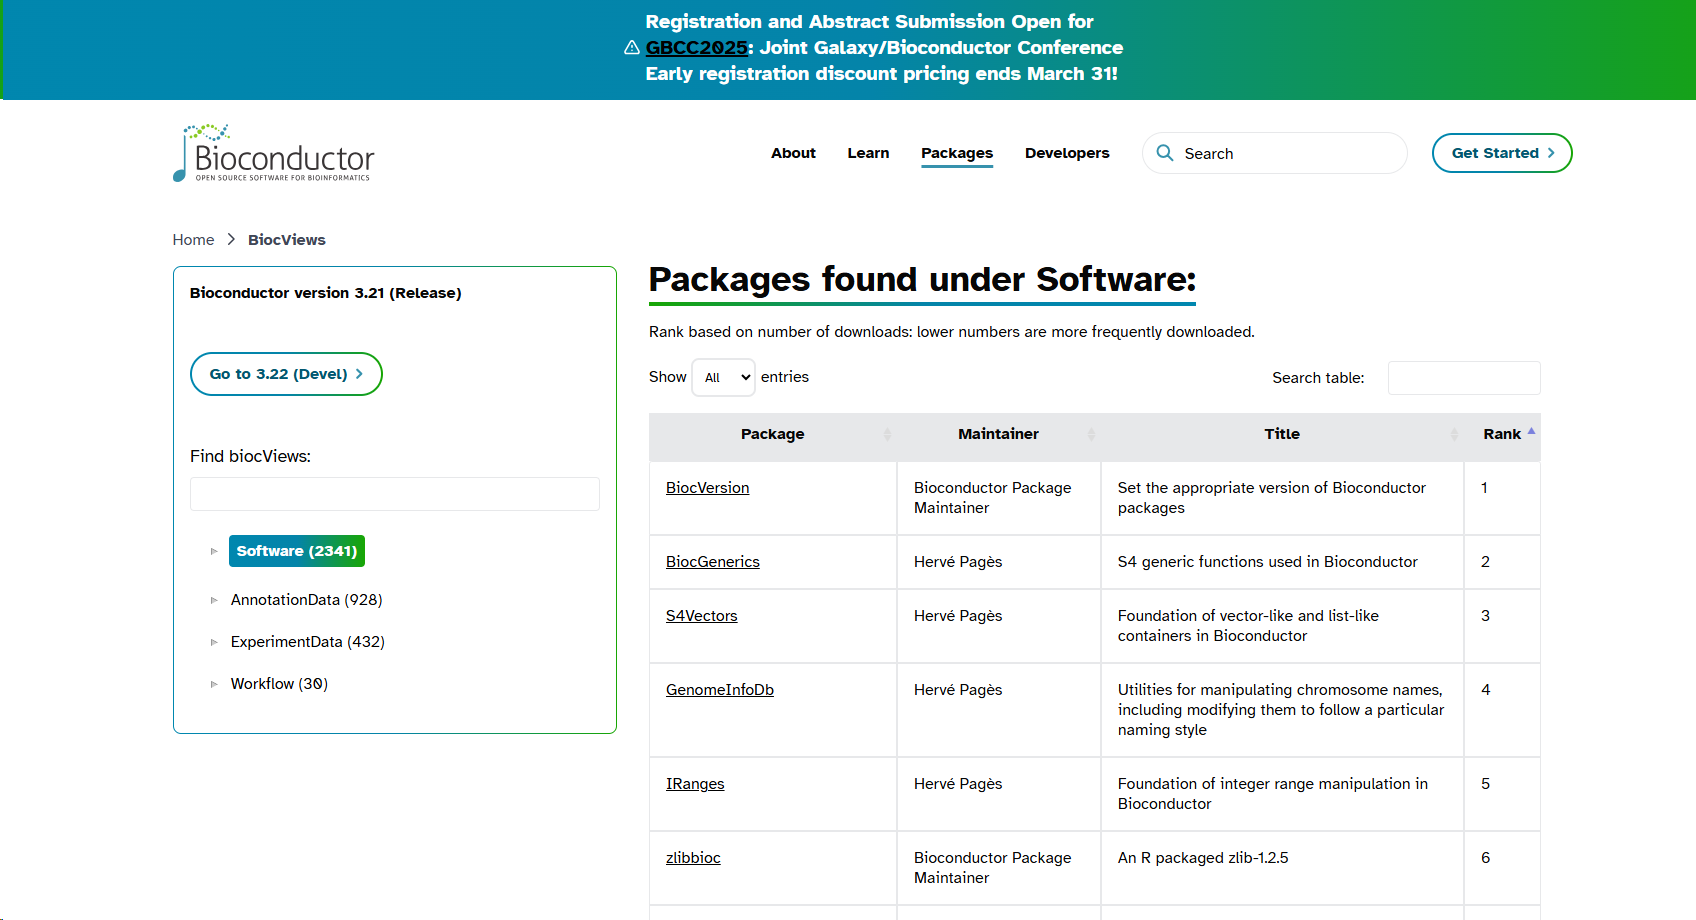Open the Developers menu
This screenshot has height=920, width=1696.
[1067, 153]
